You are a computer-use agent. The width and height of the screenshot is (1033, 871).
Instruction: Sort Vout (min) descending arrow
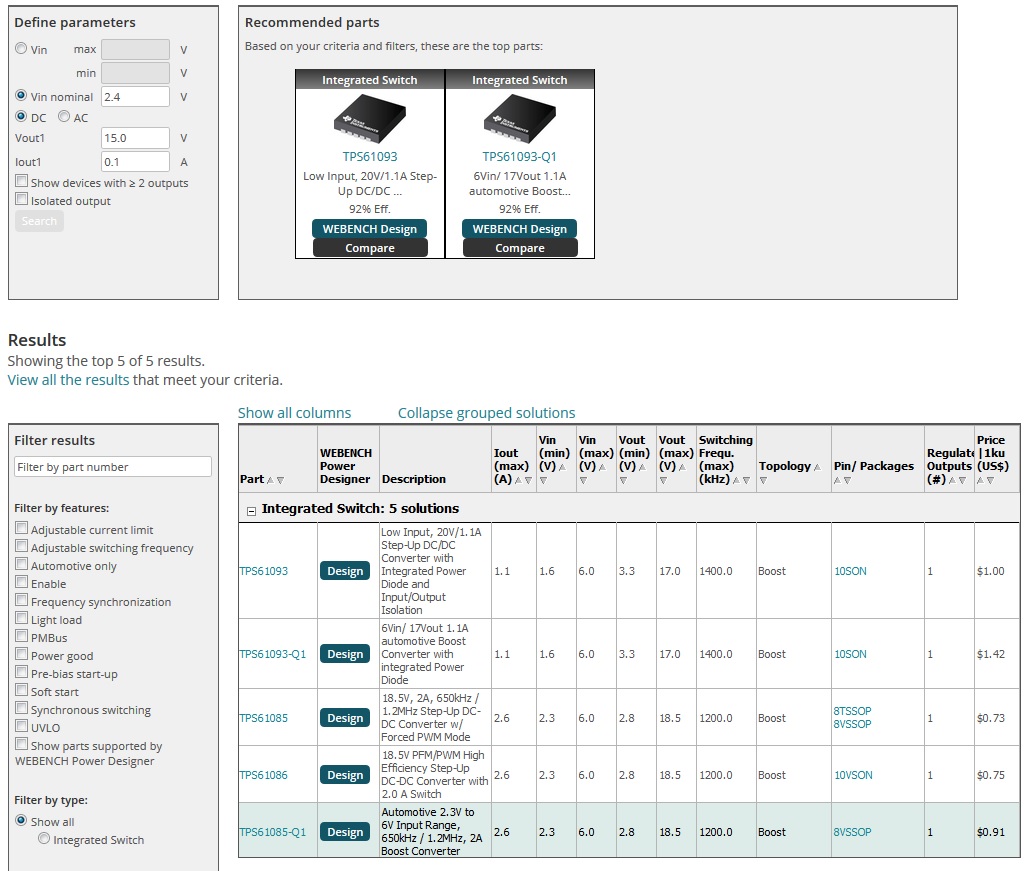pos(623,480)
